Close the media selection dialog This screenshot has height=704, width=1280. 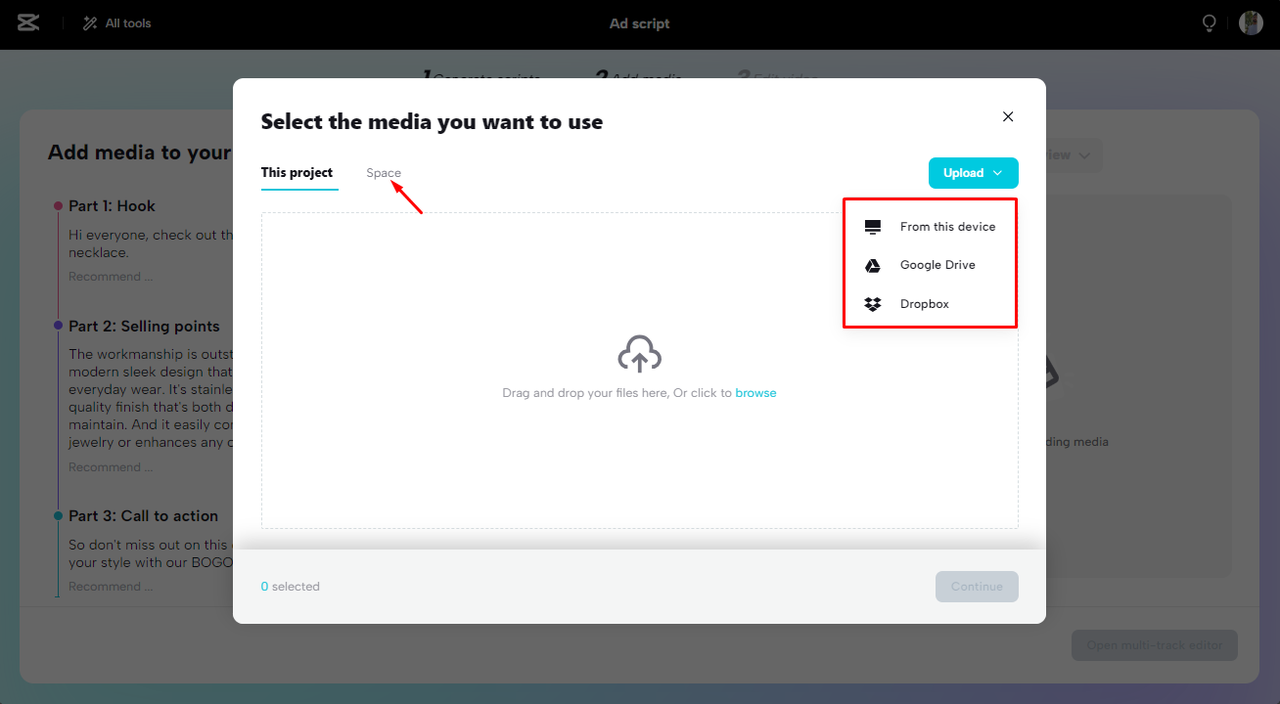(x=1008, y=117)
